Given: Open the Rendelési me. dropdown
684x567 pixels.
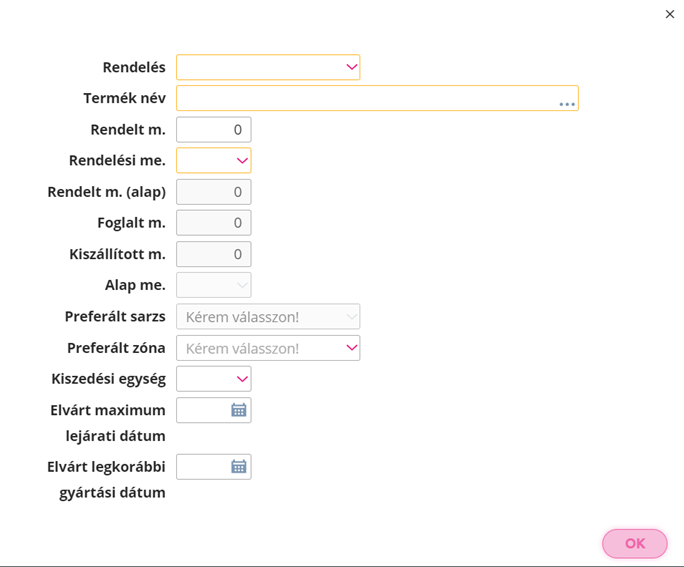Looking at the screenshot, I should pos(242,161).
